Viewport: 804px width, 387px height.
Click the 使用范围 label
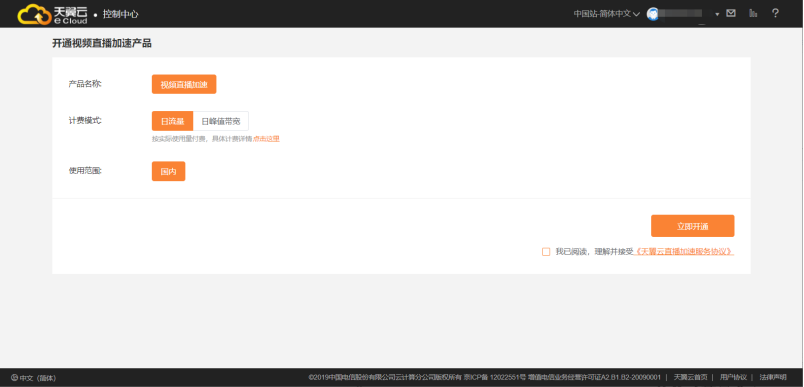85,171
